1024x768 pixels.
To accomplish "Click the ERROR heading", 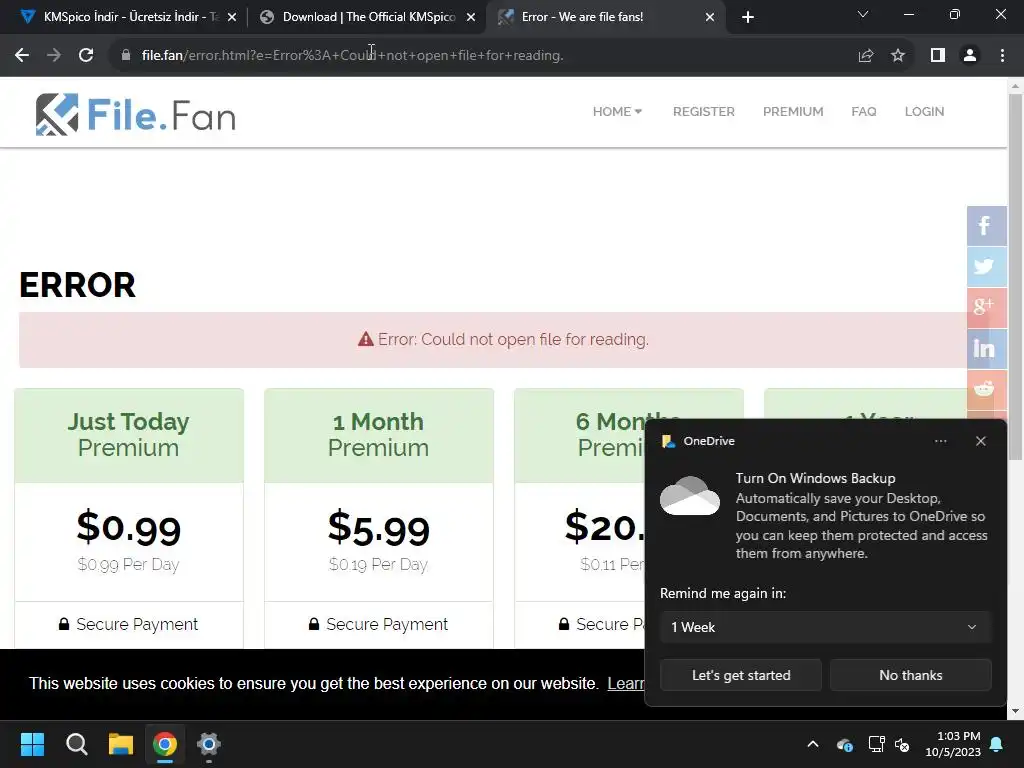I will click(77, 285).
